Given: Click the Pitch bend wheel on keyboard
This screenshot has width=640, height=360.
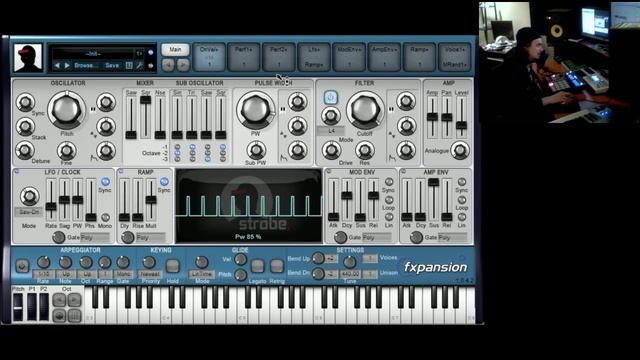Looking at the screenshot, I should pos(18,307).
